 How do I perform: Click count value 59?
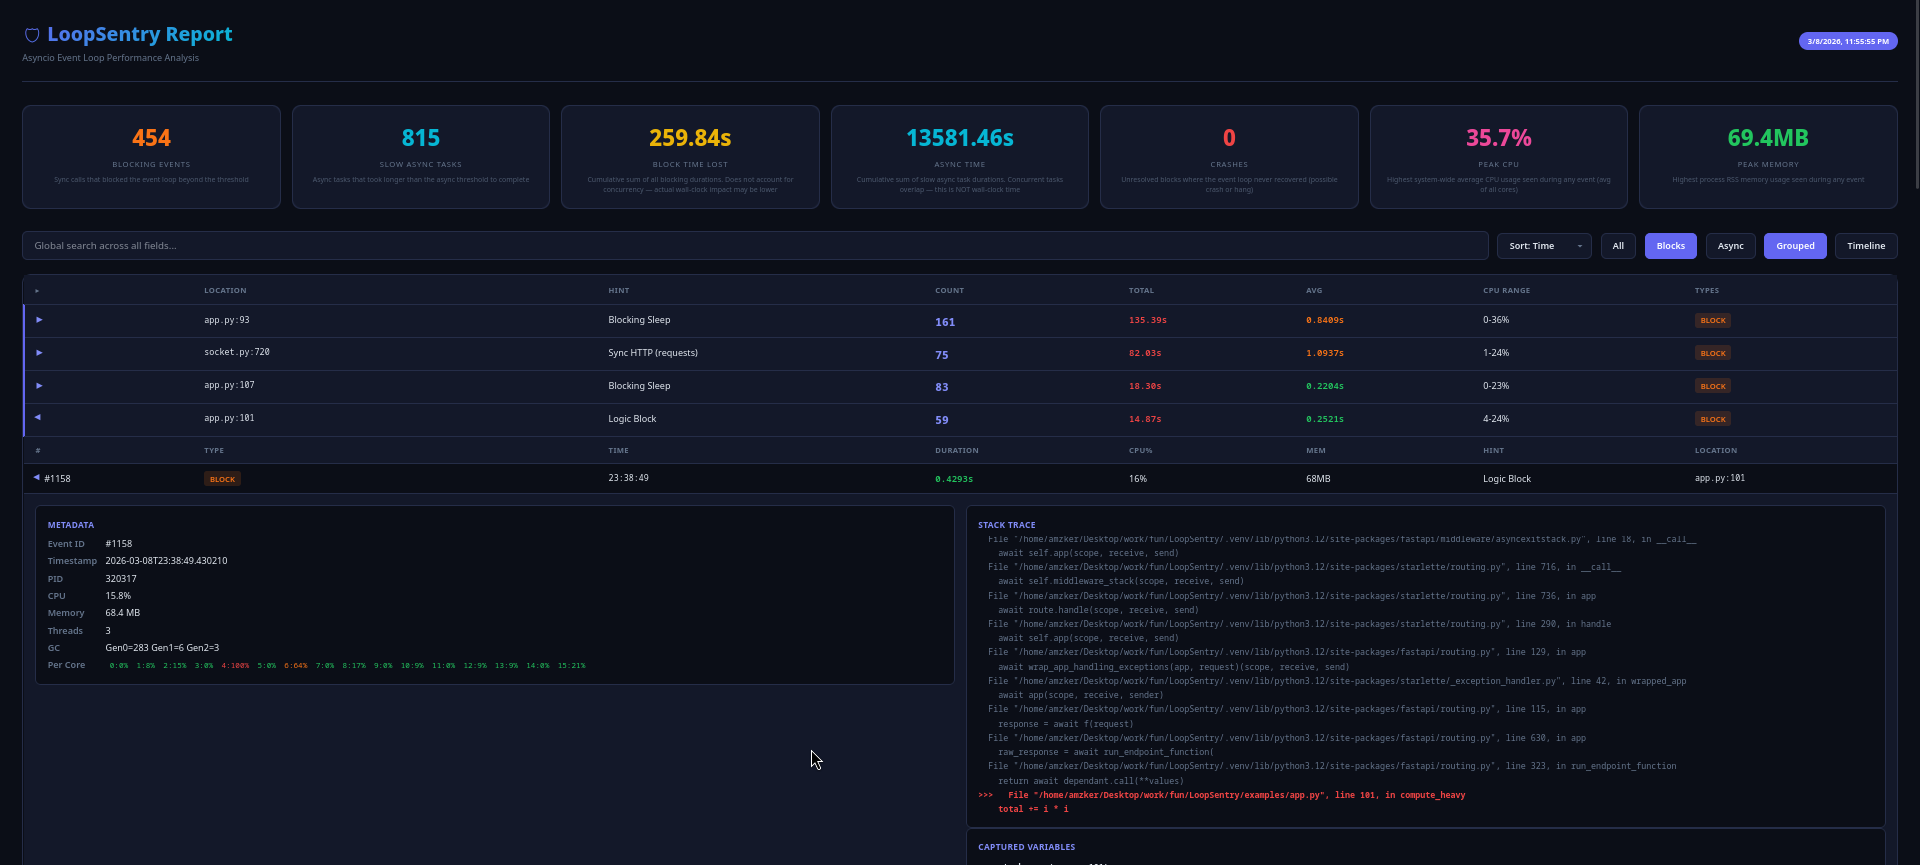pos(942,420)
